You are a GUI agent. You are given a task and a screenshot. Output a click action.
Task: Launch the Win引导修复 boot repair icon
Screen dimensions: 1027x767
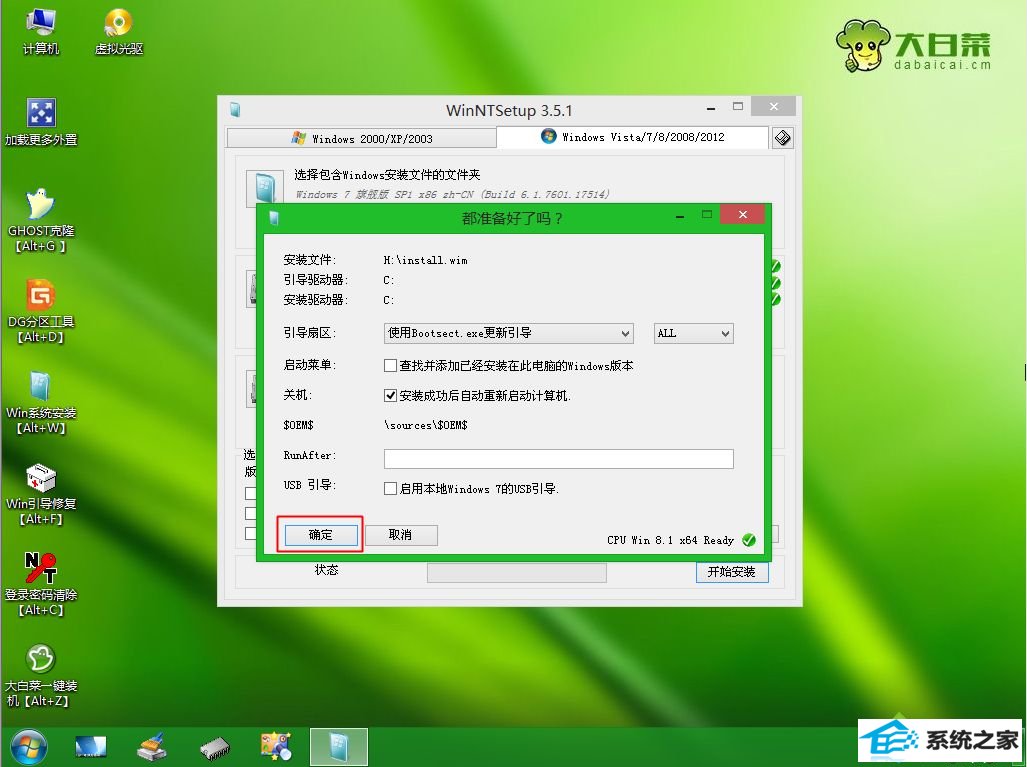[x=41, y=493]
